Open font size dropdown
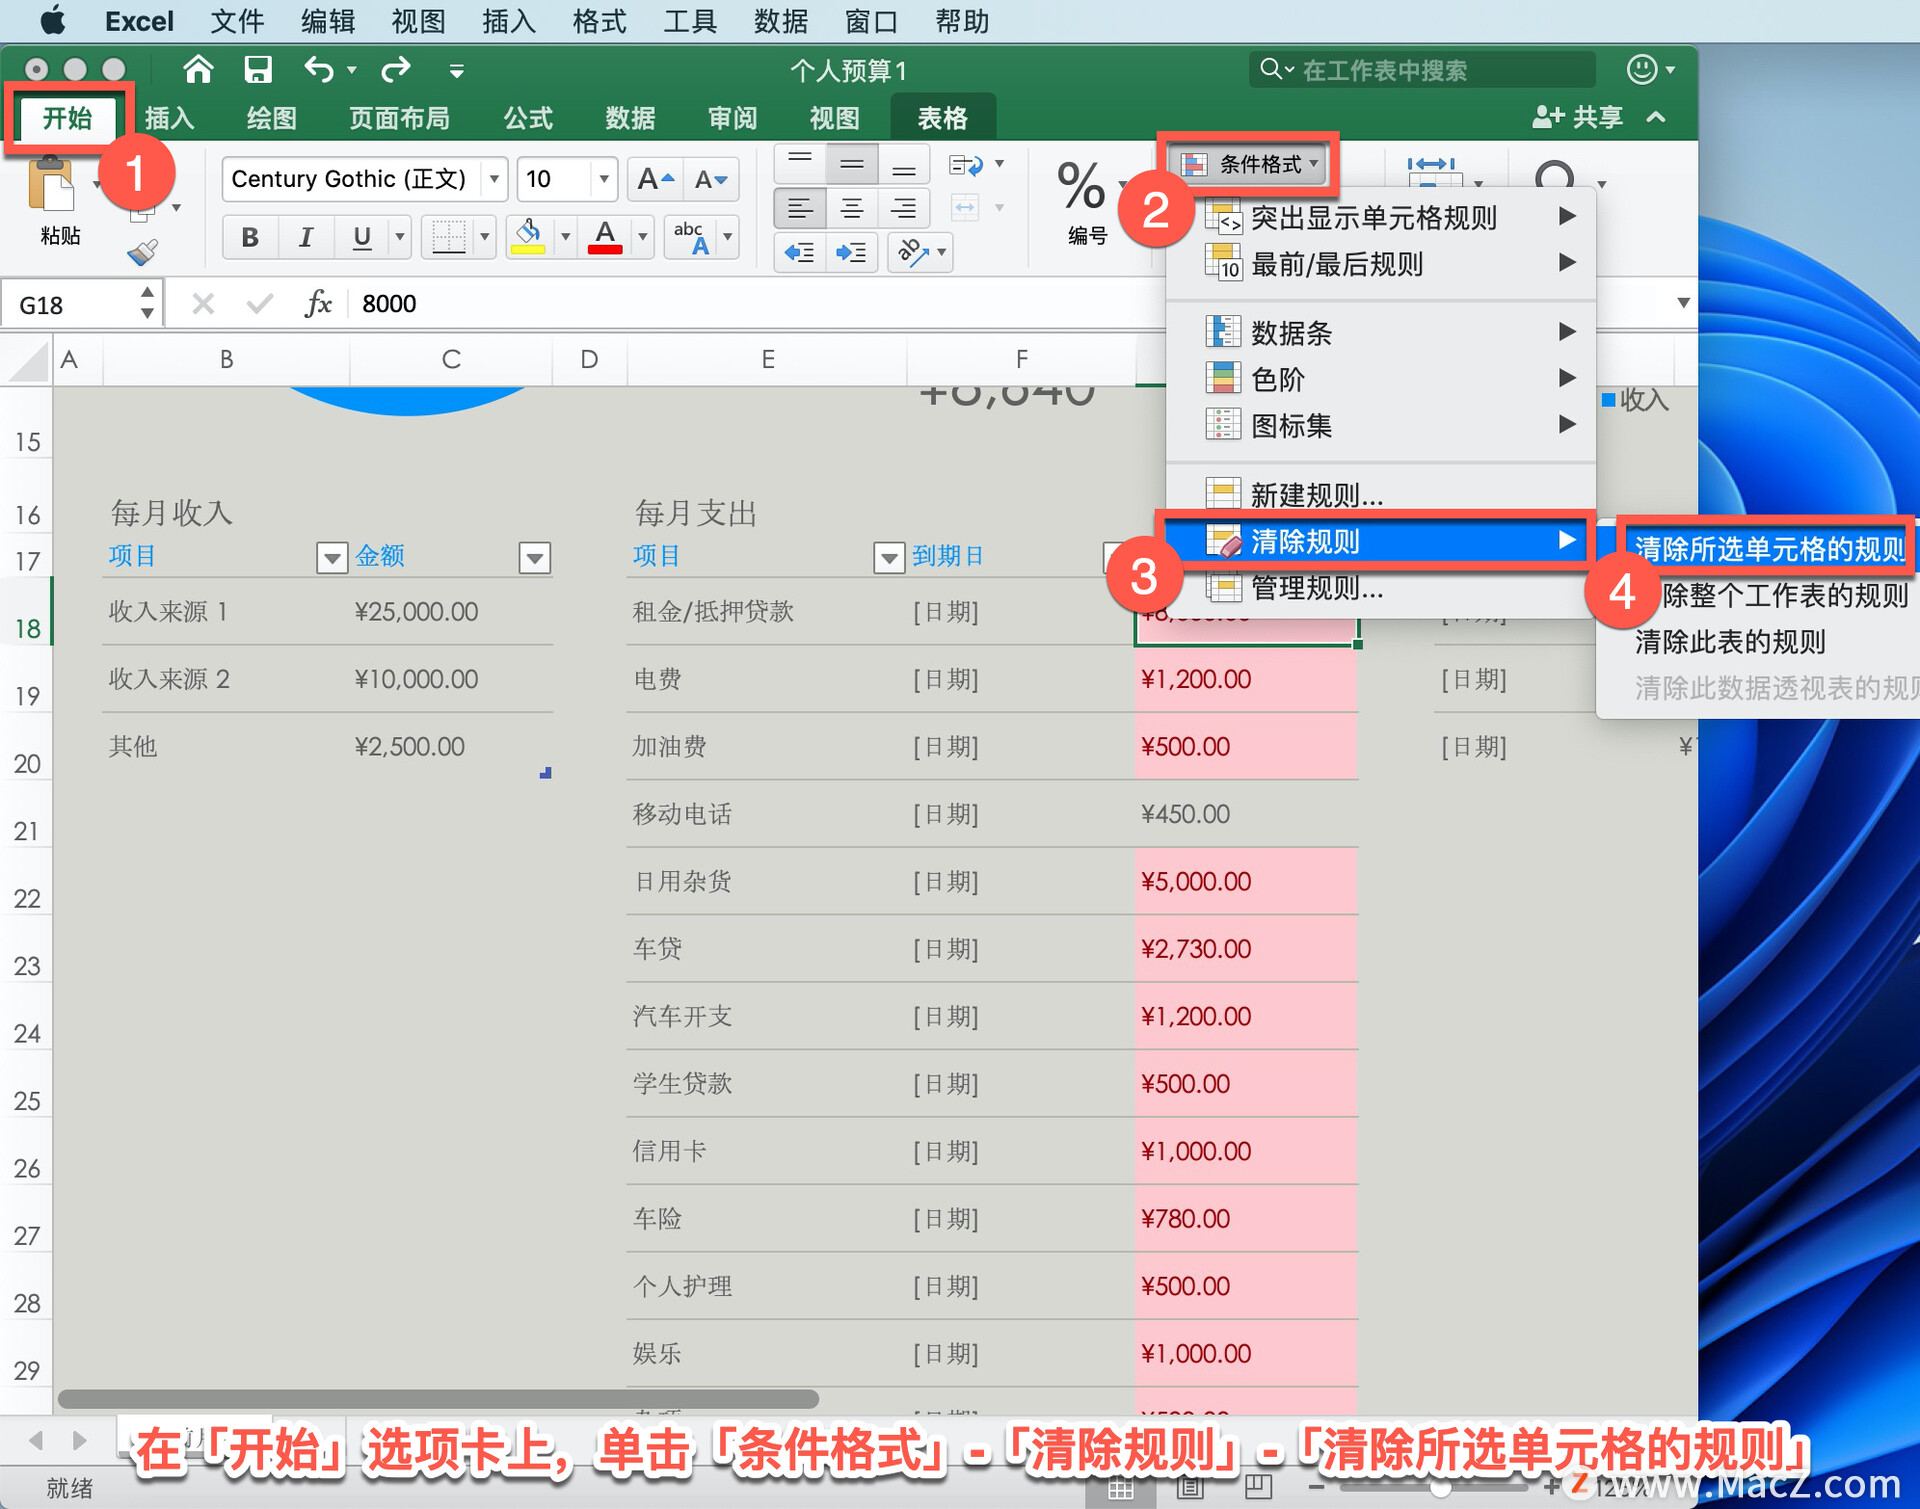The height and width of the screenshot is (1509, 1920). pyautogui.click(x=604, y=180)
